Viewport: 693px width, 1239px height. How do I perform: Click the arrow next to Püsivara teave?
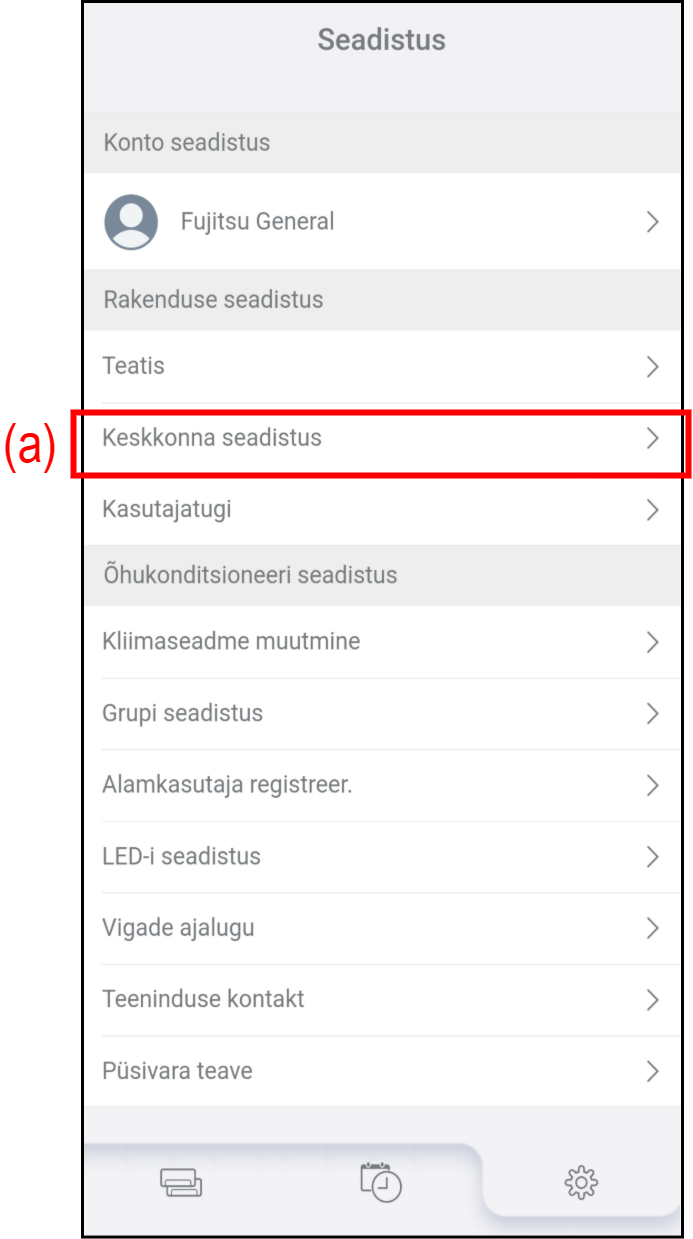[x=653, y=1072]
